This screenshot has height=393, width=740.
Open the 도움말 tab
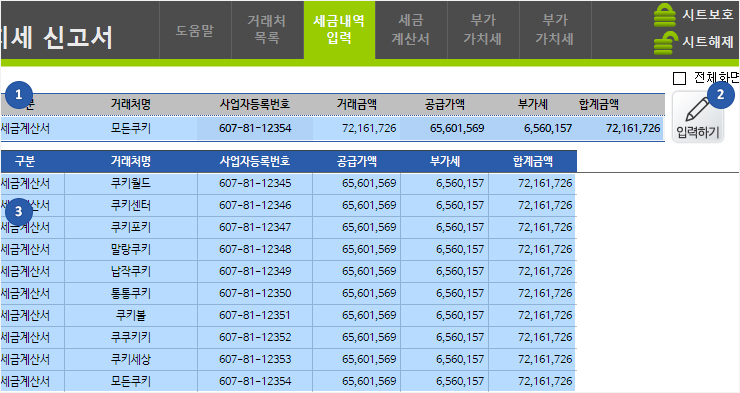195,30
